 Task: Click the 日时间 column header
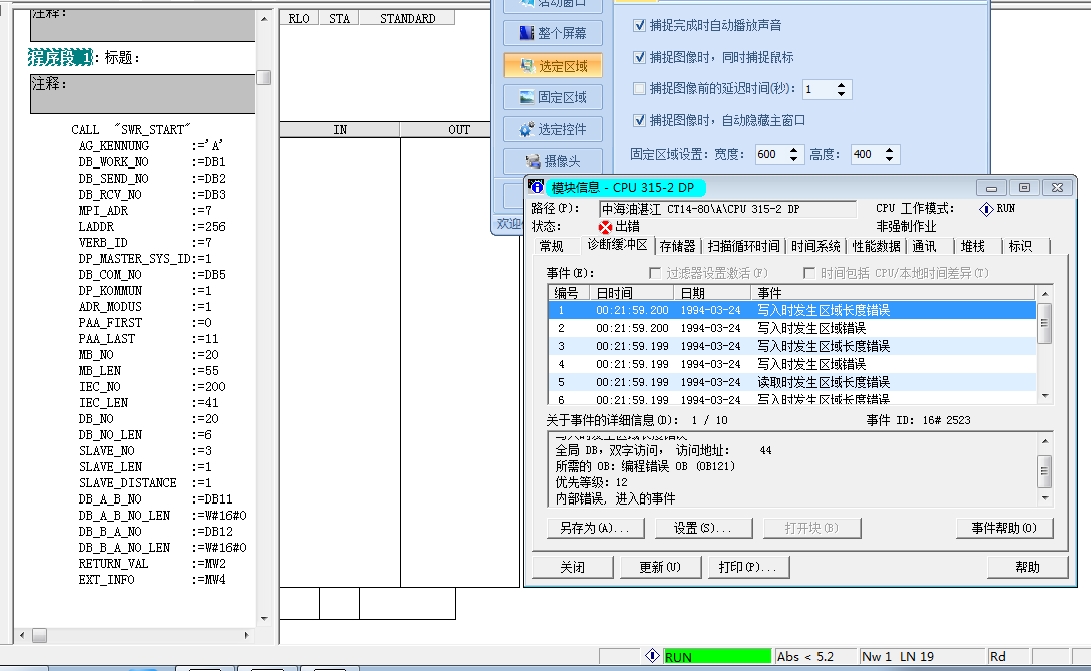tap(632, 293)
